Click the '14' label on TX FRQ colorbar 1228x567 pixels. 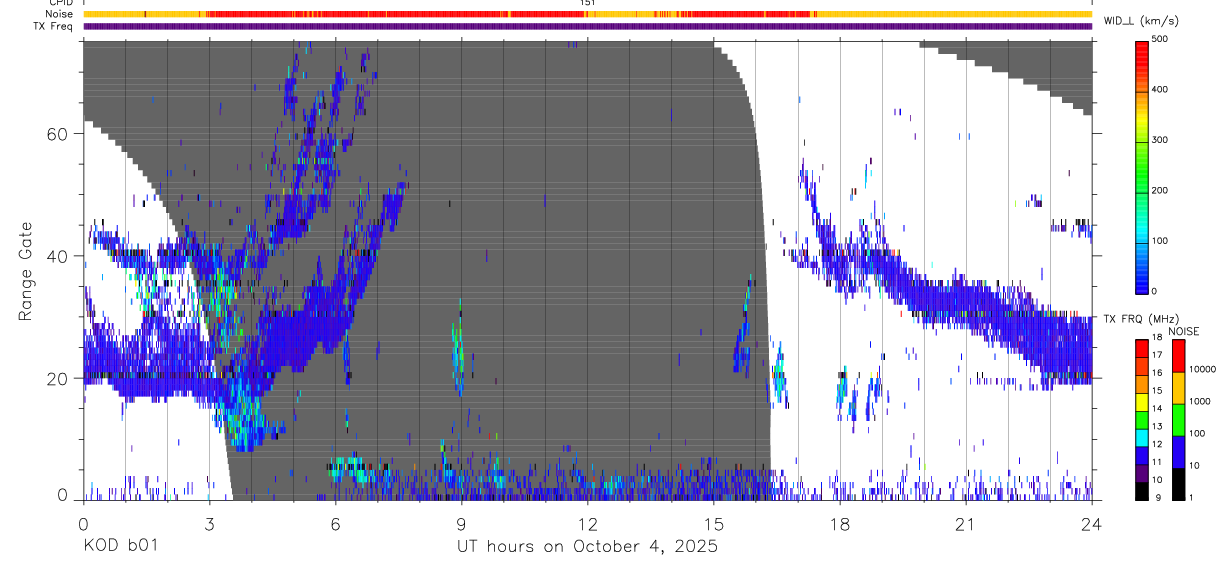click(x=1158, y=411)
